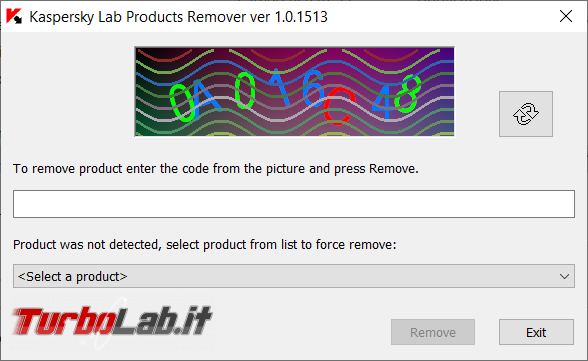The width and height of the screenshot is (588, 361).
Task: Focus the captcha code input field
Action: tap(294, 204)
